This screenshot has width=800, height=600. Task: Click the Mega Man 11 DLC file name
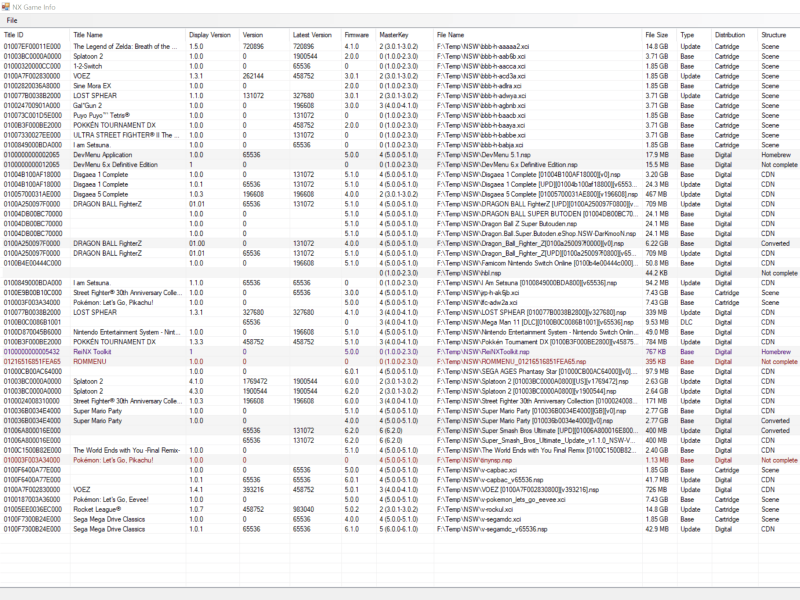click(535, 322)
